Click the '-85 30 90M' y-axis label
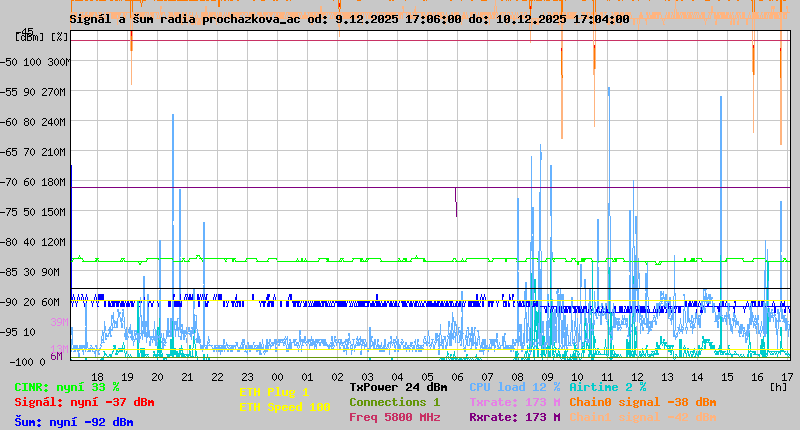800x430 pixels. click(x=30, y=272)
